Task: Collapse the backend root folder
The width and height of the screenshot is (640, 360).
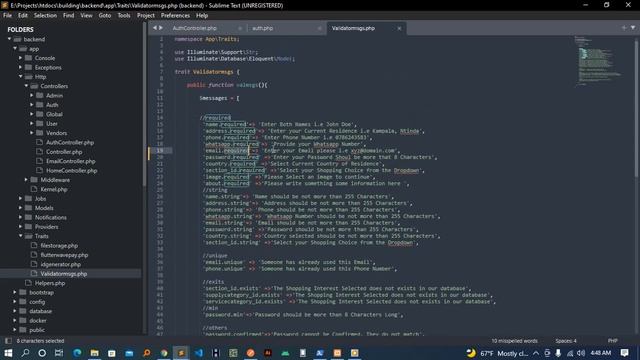Action: (9, 39)
